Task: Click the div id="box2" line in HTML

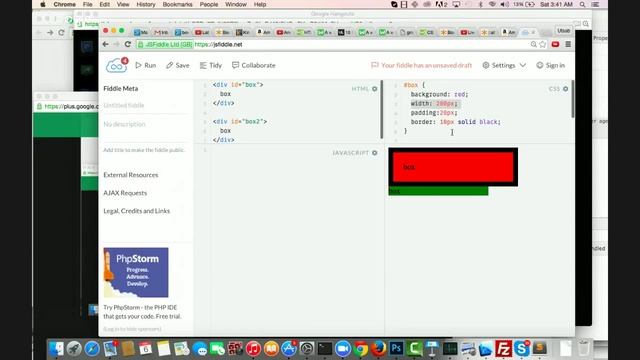Action: point(240,122)
